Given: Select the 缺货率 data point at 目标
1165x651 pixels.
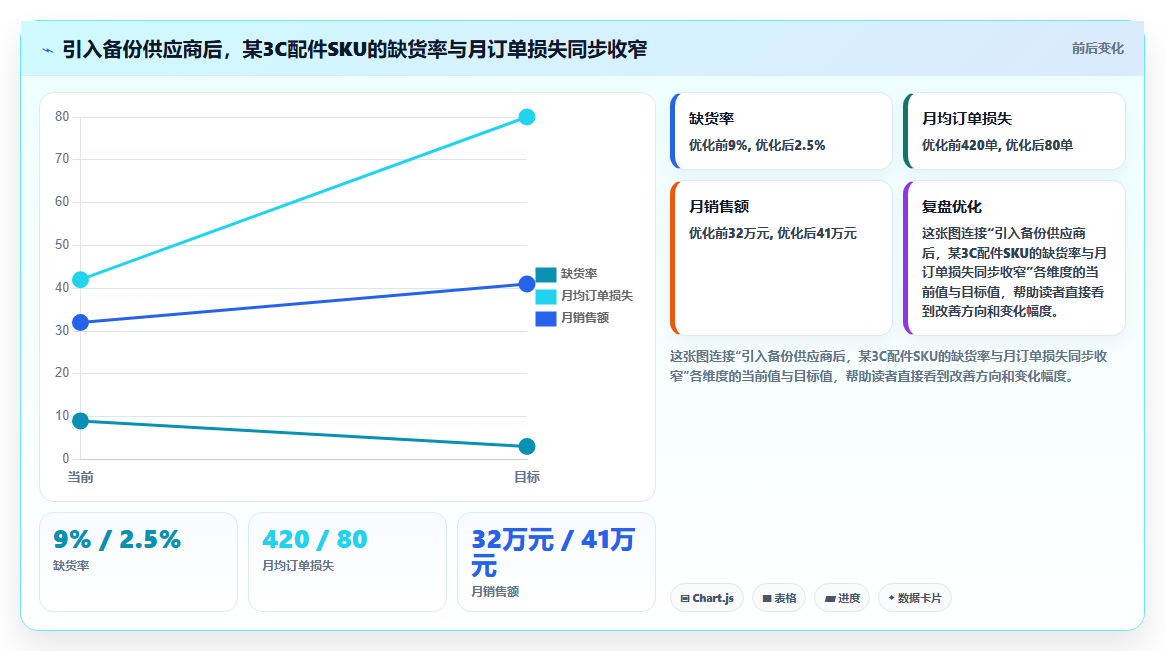Looking at the screenshot, I should [527, 447].
